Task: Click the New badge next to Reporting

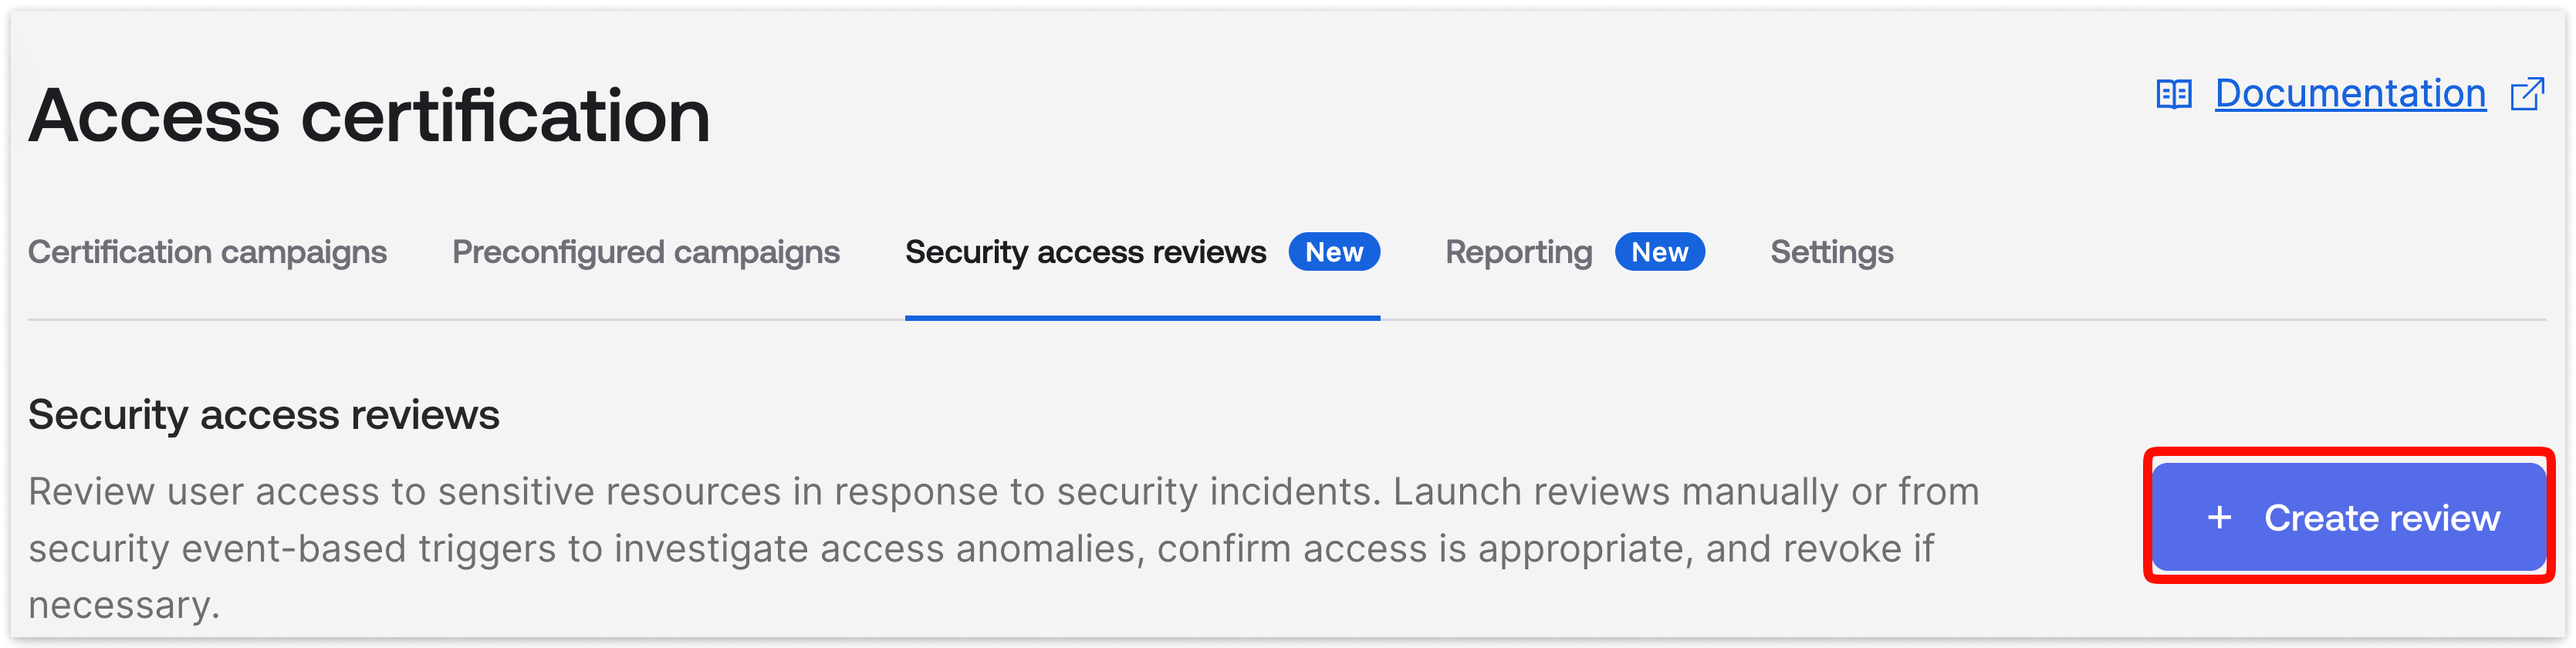Action: tap(1660, 252)
